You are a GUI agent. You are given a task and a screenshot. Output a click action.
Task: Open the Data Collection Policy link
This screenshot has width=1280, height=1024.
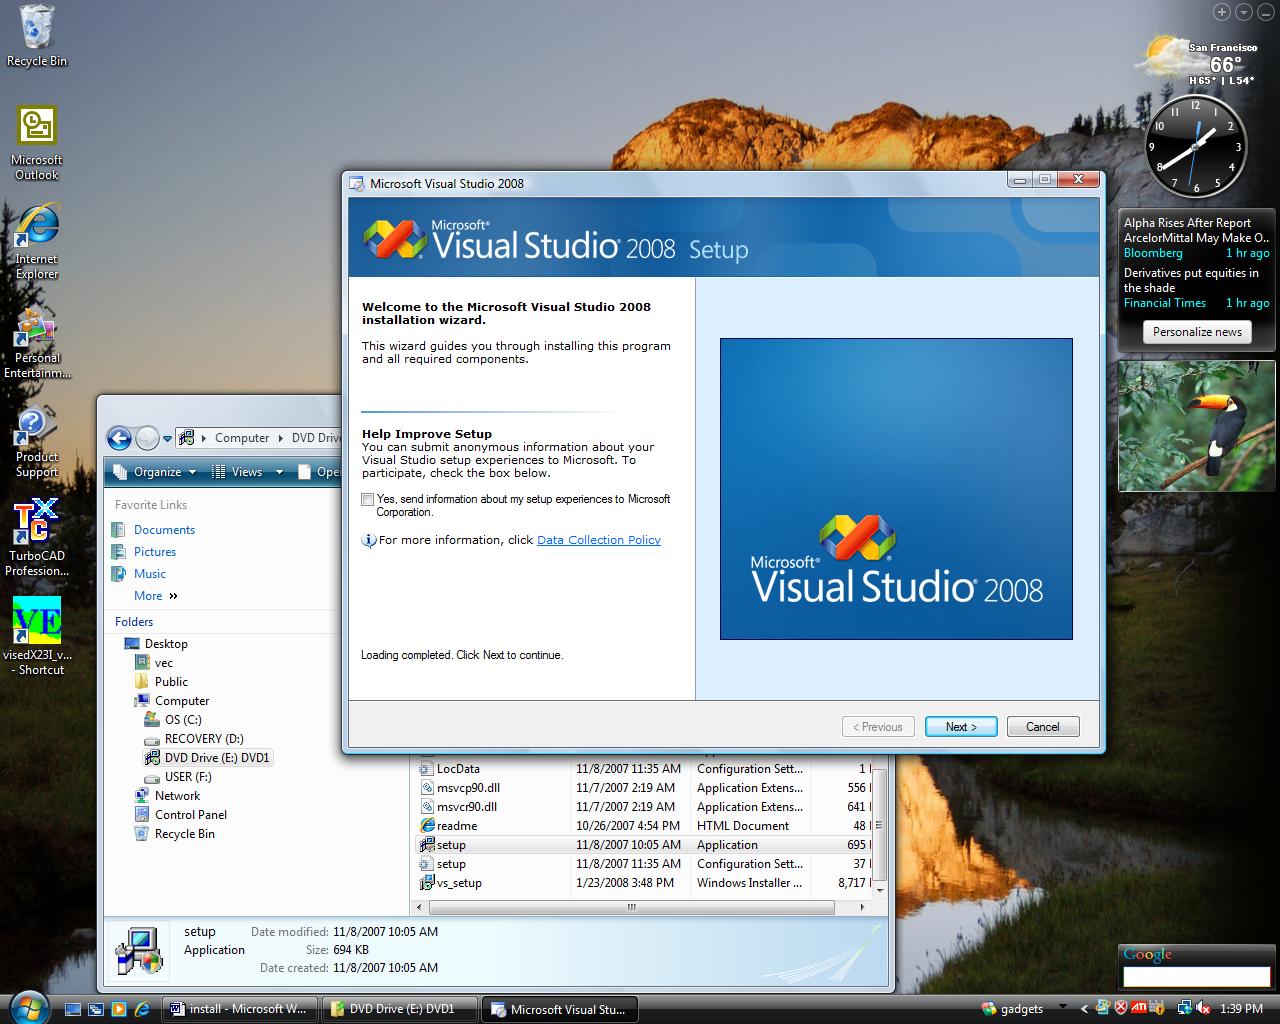(x=599, y=540)
